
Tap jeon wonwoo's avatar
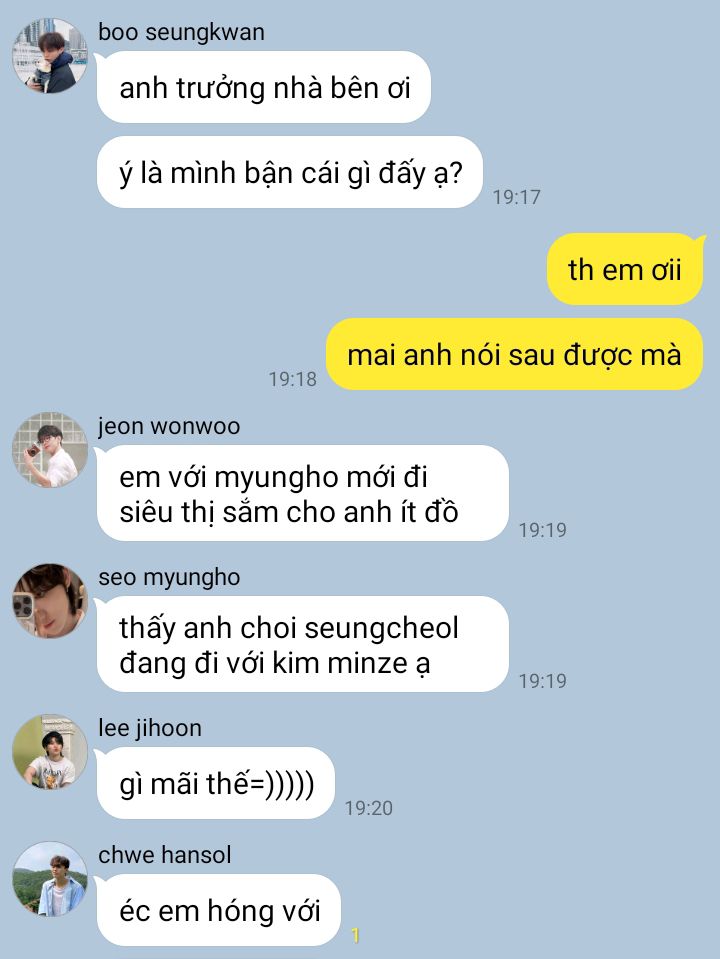[x=50, y=450]
